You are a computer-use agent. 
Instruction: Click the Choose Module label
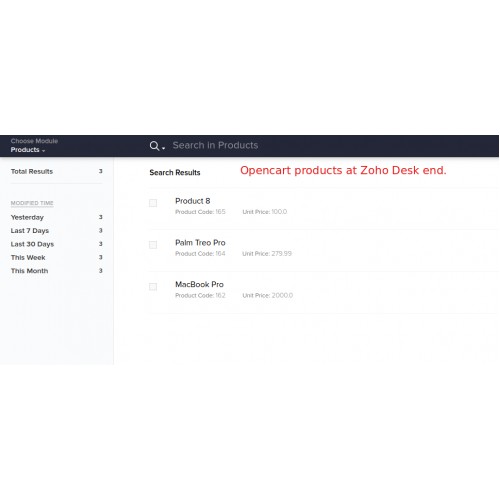pos(34,141)
